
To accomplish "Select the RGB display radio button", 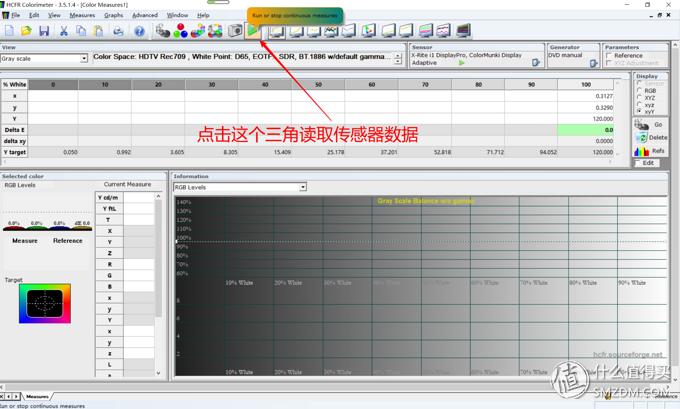I will pos(639,90).
